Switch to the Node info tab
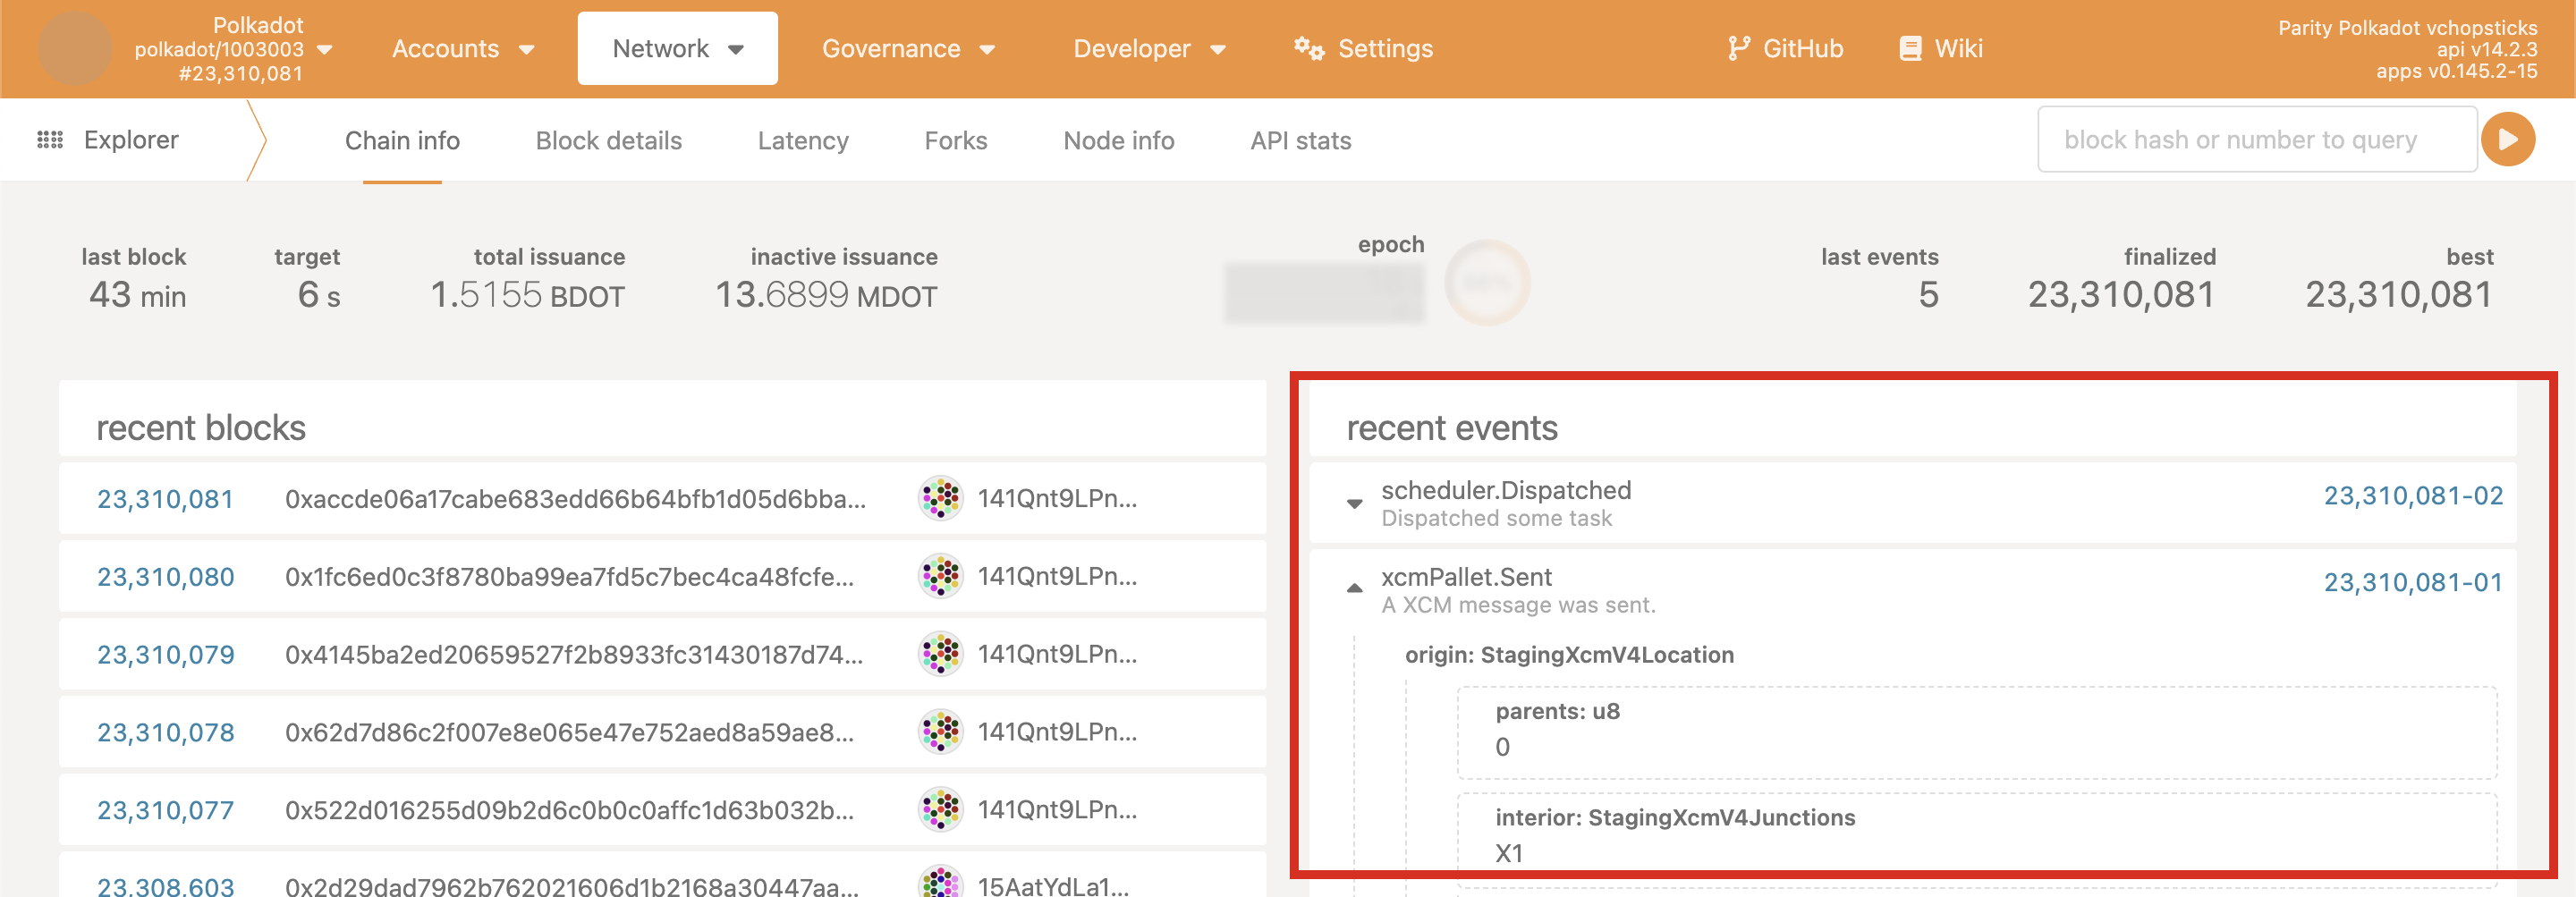 pos(1118,141)
